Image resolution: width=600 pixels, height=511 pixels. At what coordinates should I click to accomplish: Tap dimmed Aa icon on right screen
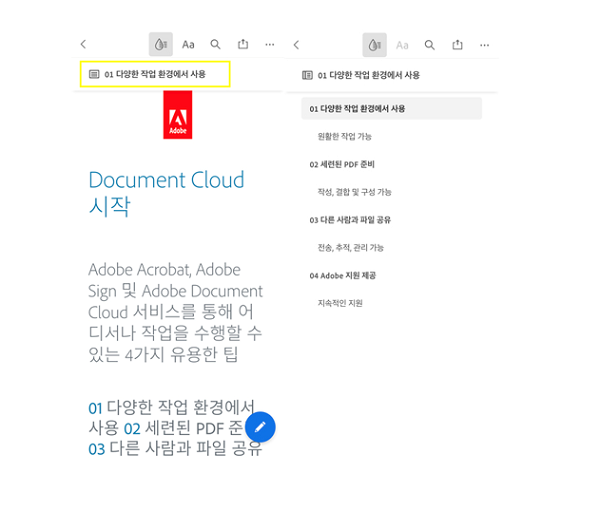click(402, 46)
